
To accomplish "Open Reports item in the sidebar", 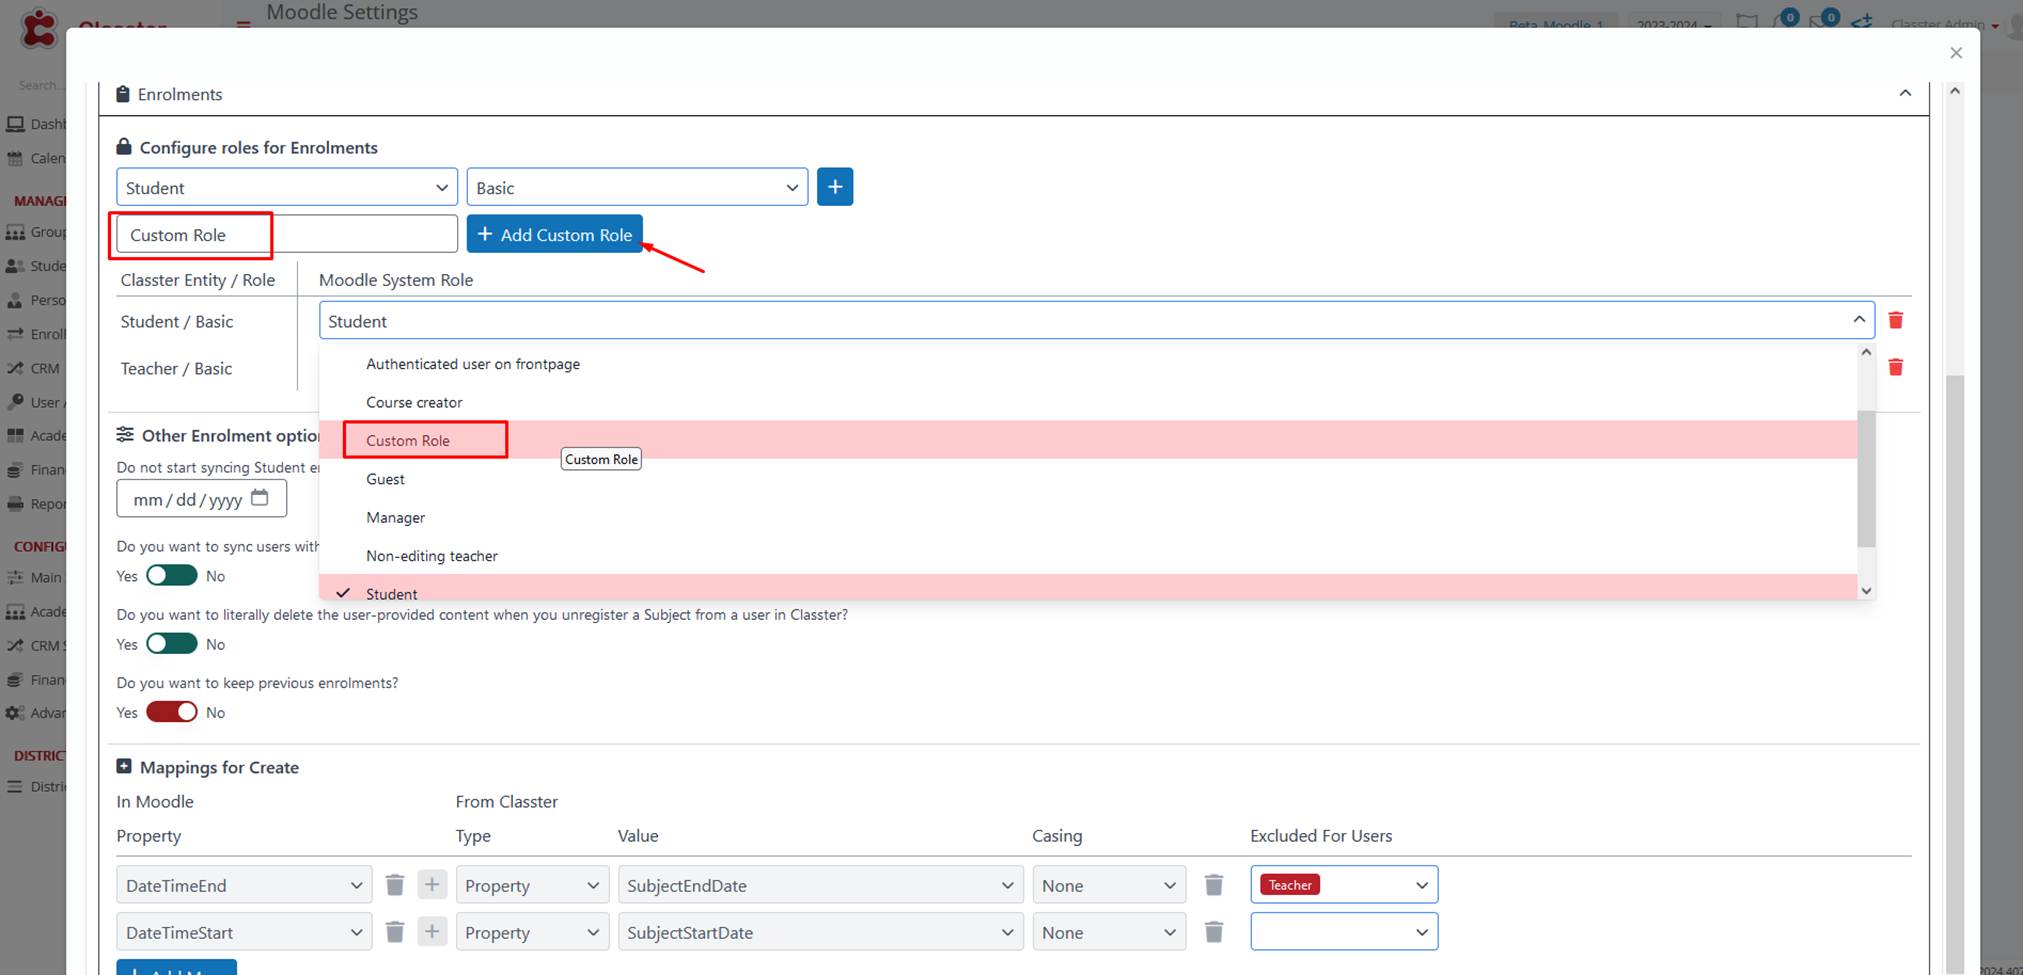I will 36,504.
